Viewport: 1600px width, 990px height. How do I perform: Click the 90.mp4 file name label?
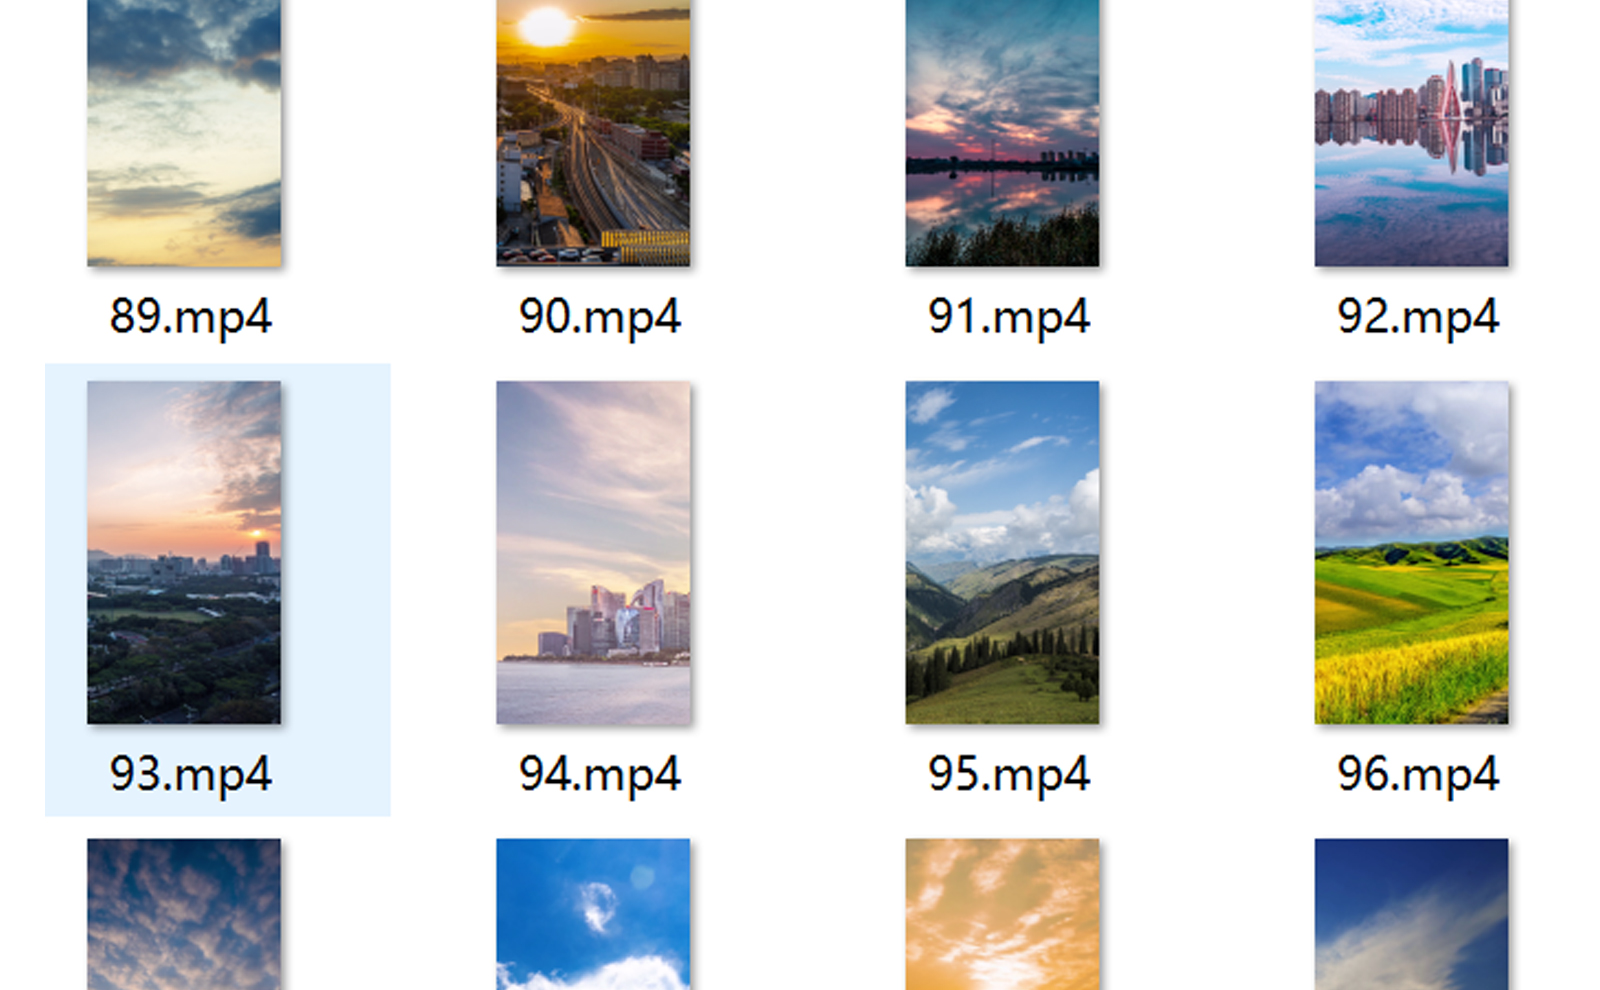tap(599, 318)
